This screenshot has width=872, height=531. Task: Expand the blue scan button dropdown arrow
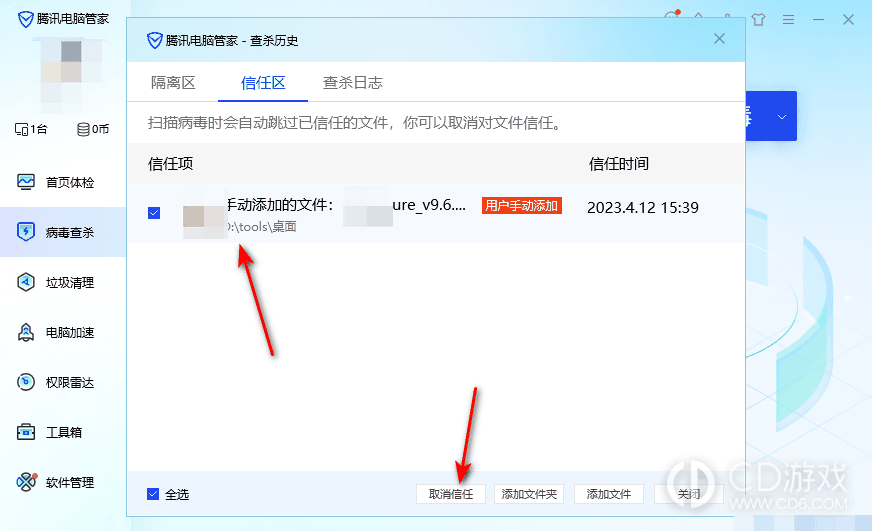[781, 117]
